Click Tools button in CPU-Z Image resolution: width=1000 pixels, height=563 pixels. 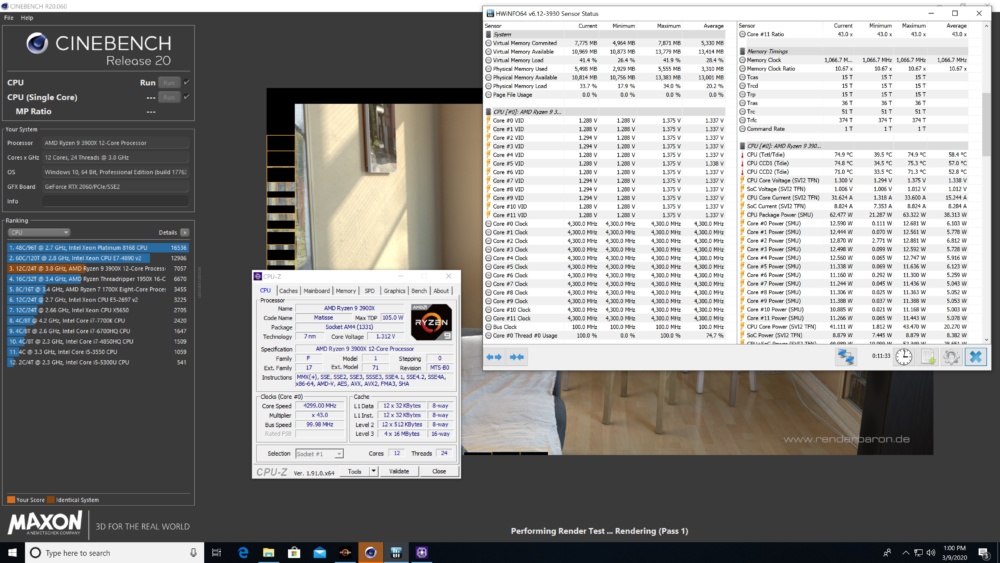click(355, 471)
